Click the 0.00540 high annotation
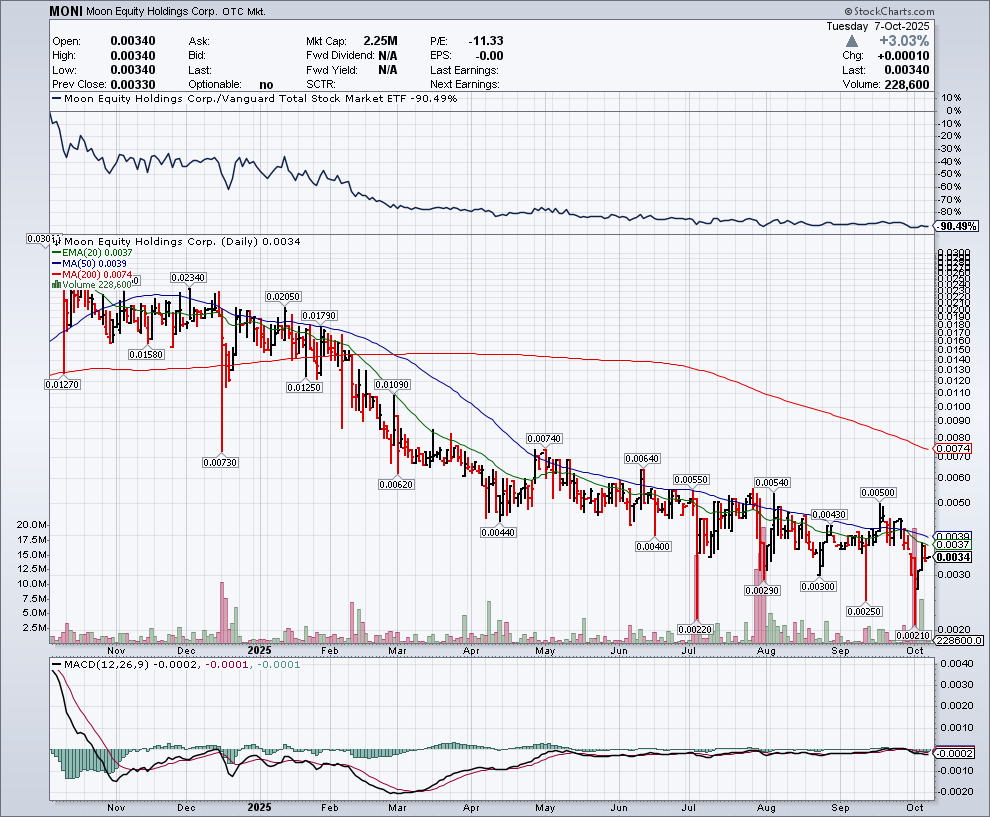The height and width of the screenshot is (817, 990). [x=772, y=482]
